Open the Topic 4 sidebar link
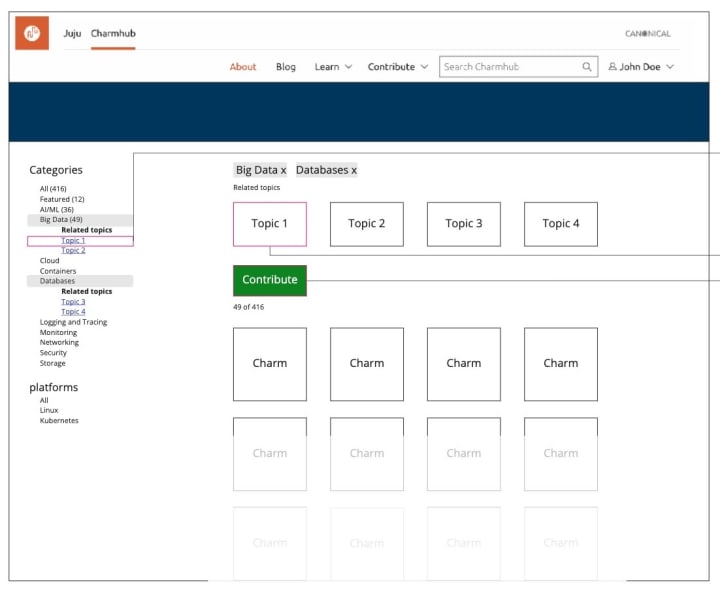This screenshot has width=720, height=591. click(73, 312)
